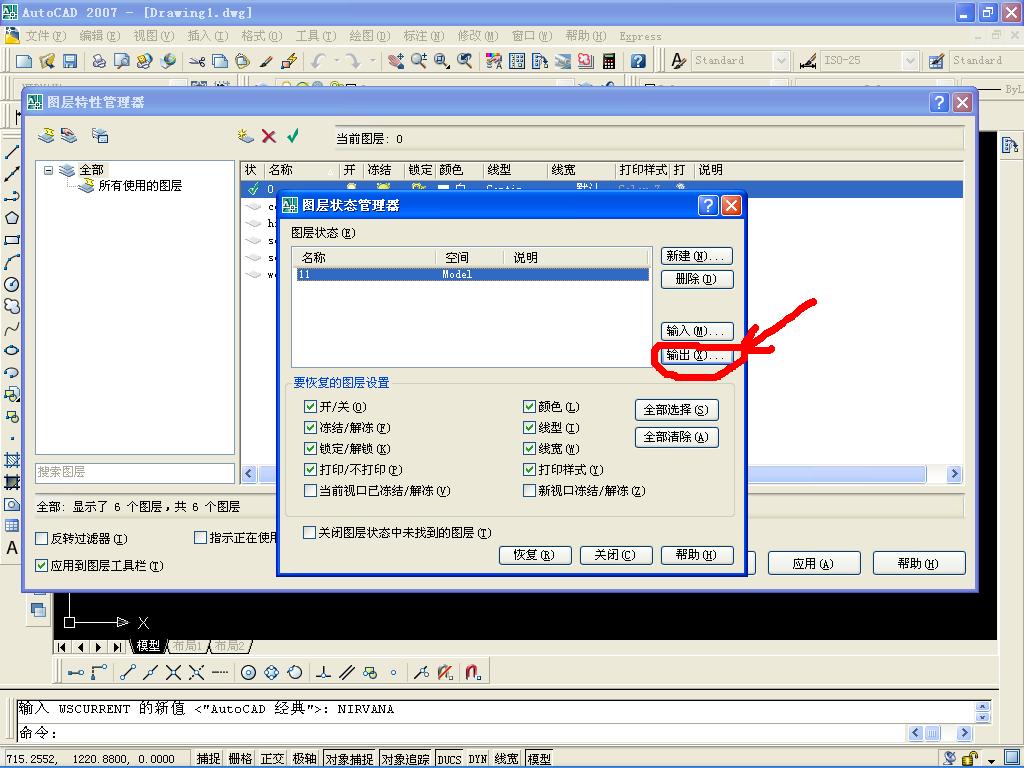
Task: Click the Object Snap Settings magnet icon
Action: click(473, 672)
